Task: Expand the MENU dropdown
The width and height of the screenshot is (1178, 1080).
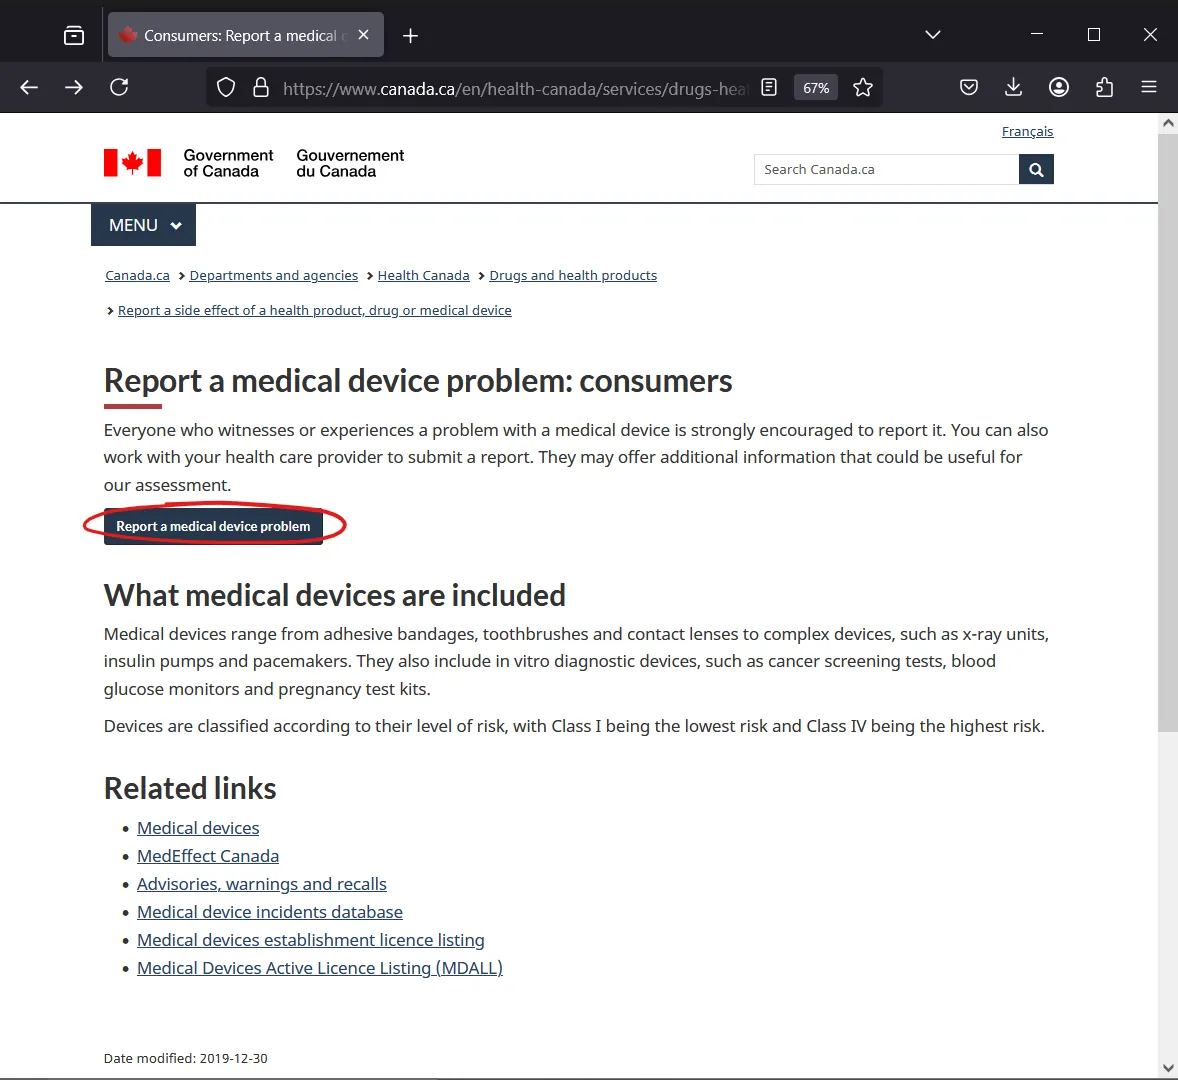Action: point(143,225)
